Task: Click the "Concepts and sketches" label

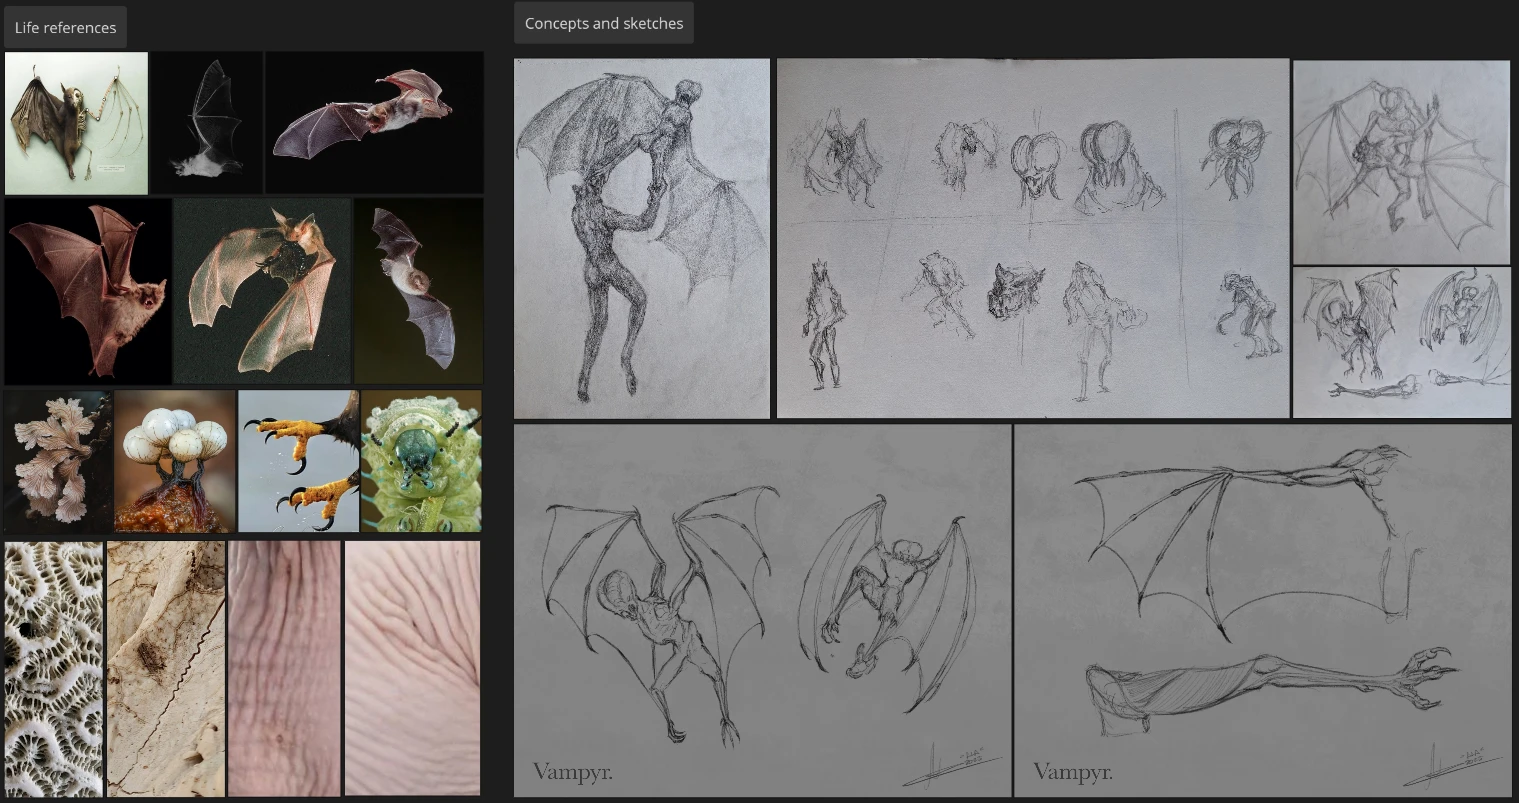Action: coord(603,22)
